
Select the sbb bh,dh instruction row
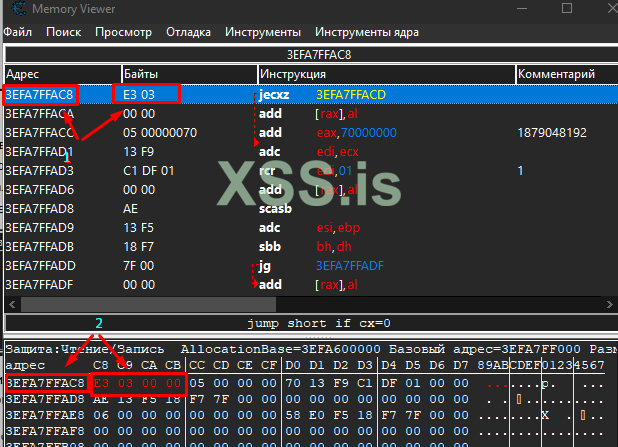pyautogui.click(x=311, y=246)
